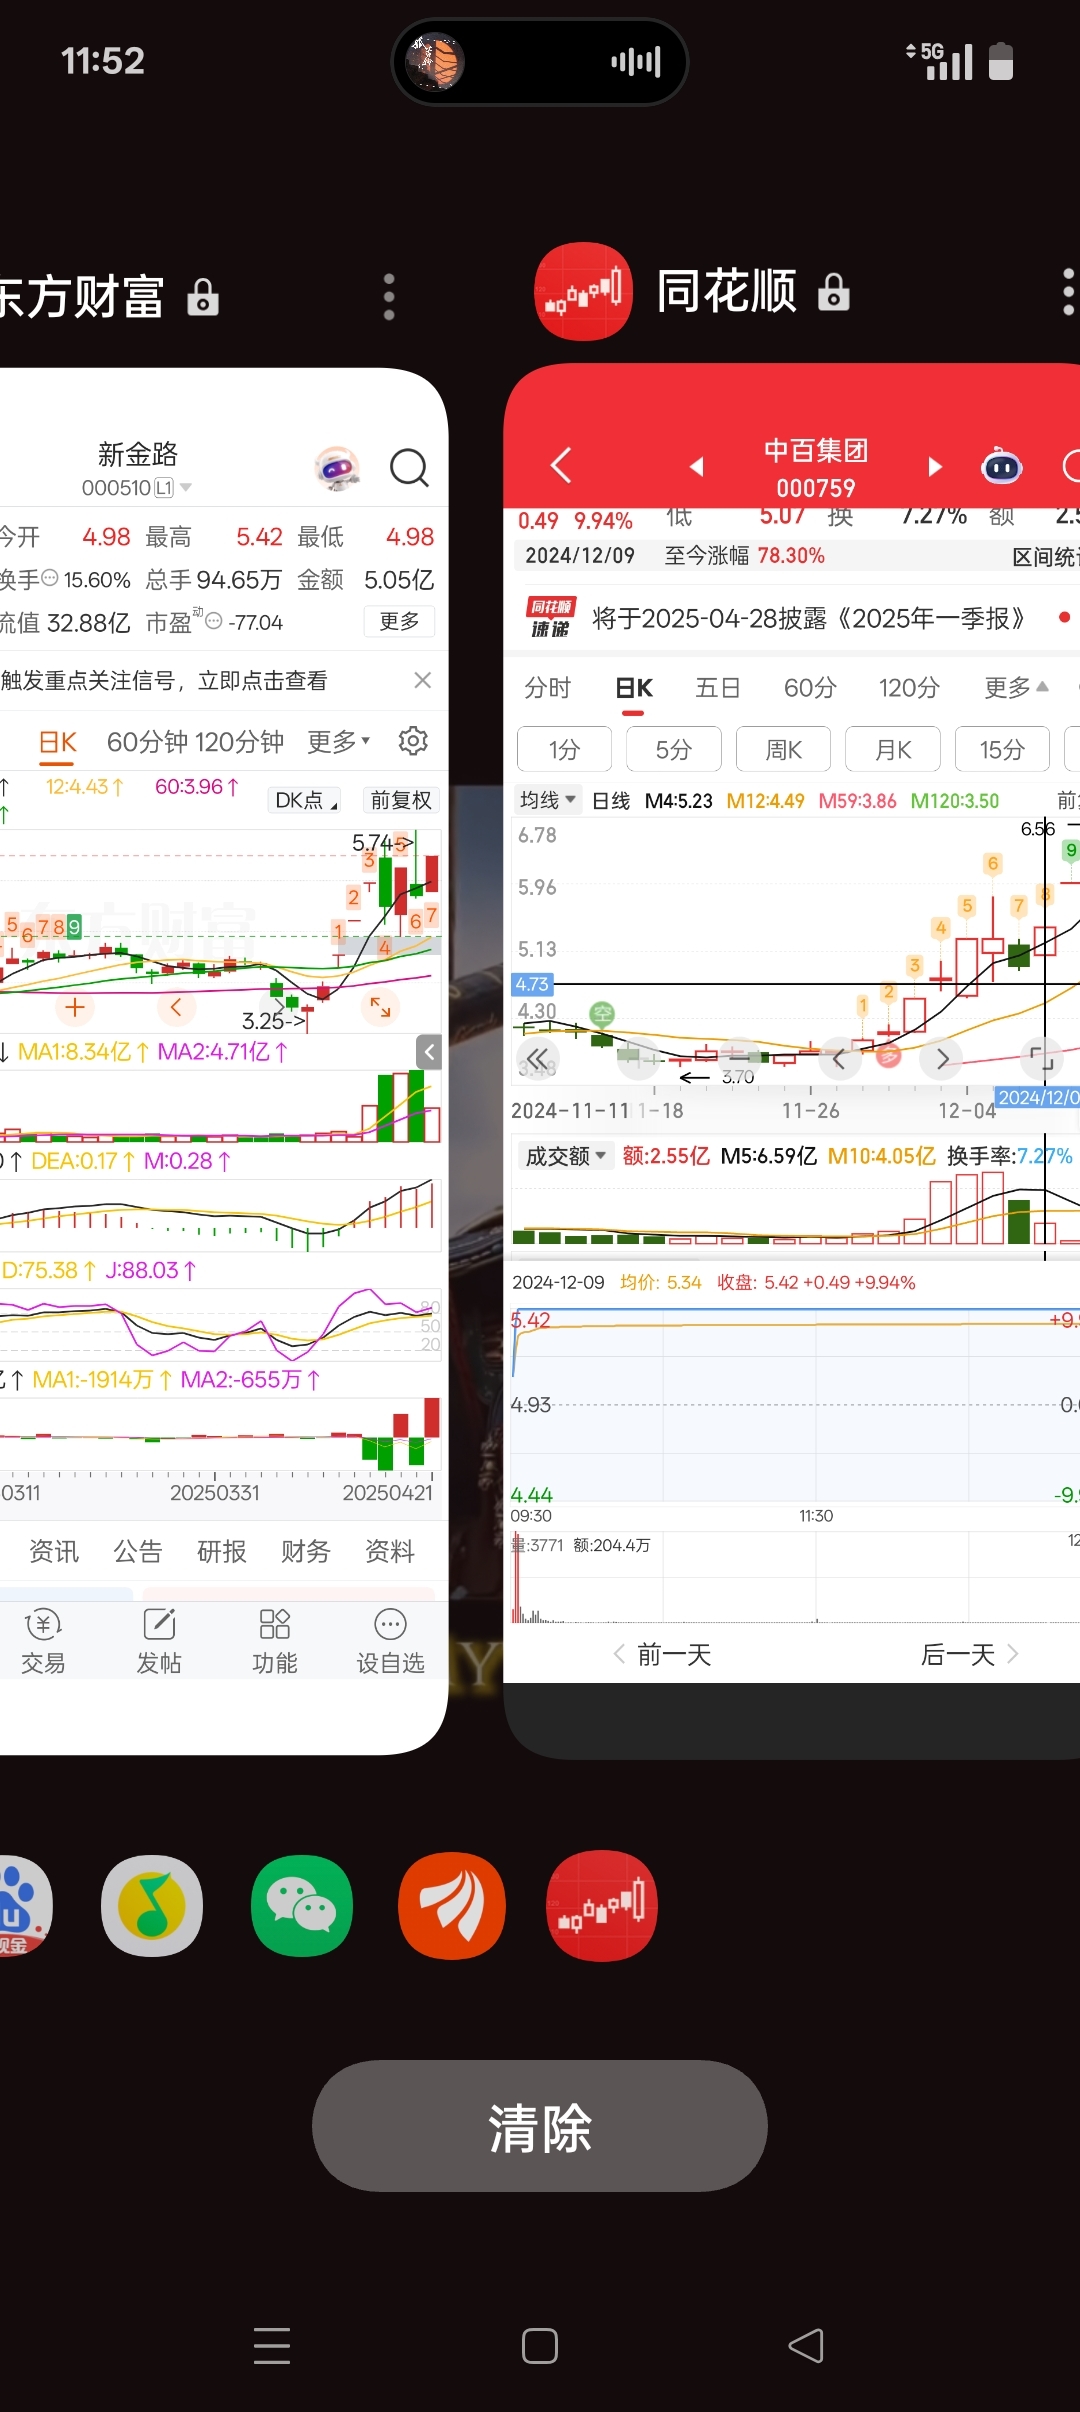Choose 月K period button in 同花顺

tap(893, 749)
